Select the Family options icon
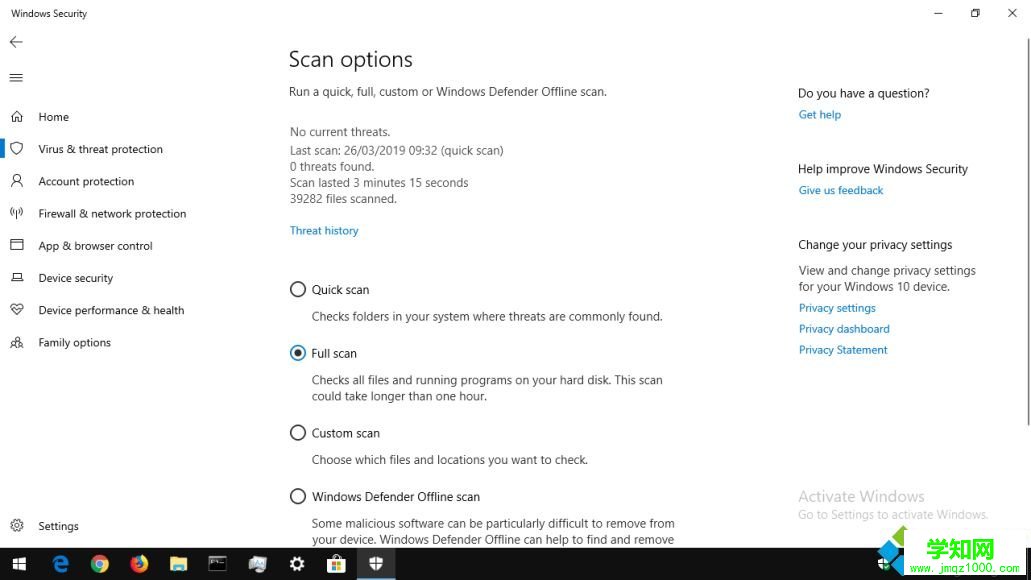1031x580 pixels. pos(18,342)
